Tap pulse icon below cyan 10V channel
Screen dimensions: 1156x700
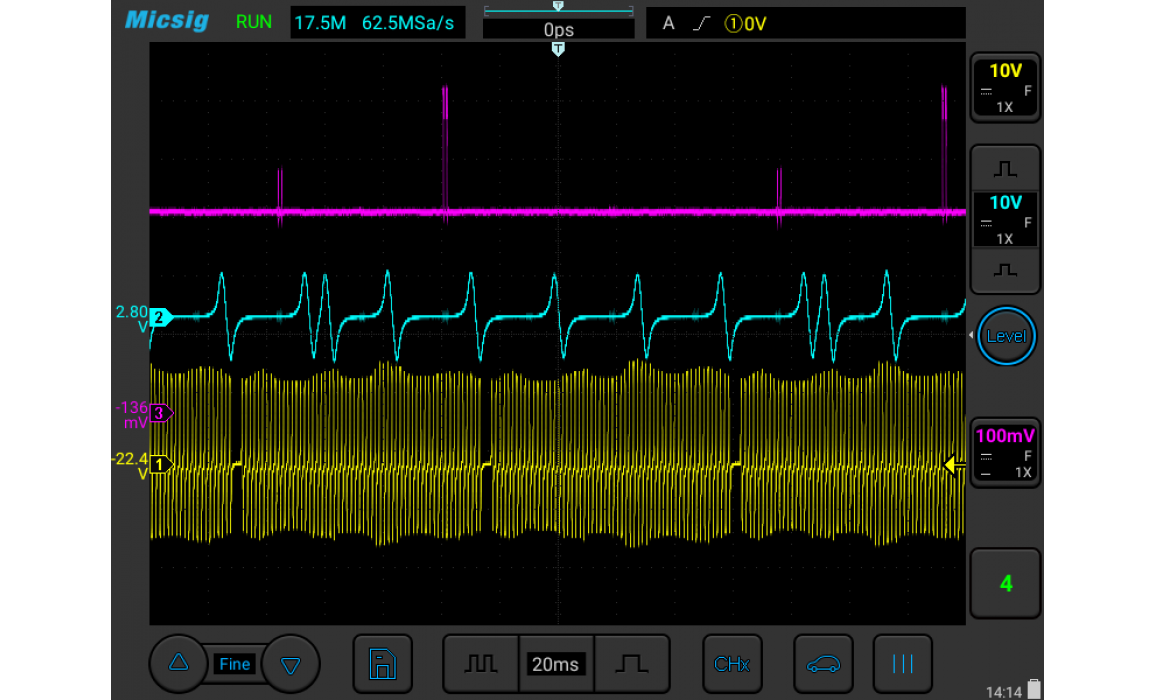coord(1005,270)
